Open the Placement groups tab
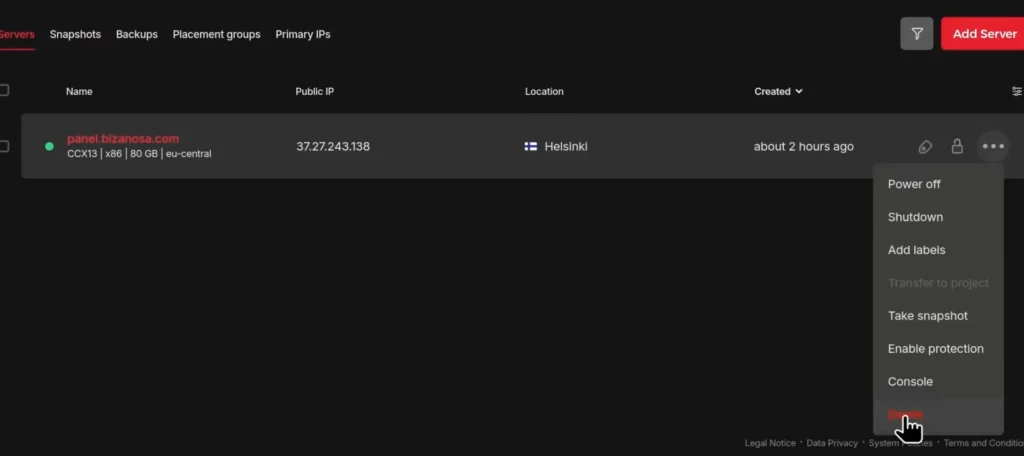Screen dimensions: 1024x456 [216, 34]
